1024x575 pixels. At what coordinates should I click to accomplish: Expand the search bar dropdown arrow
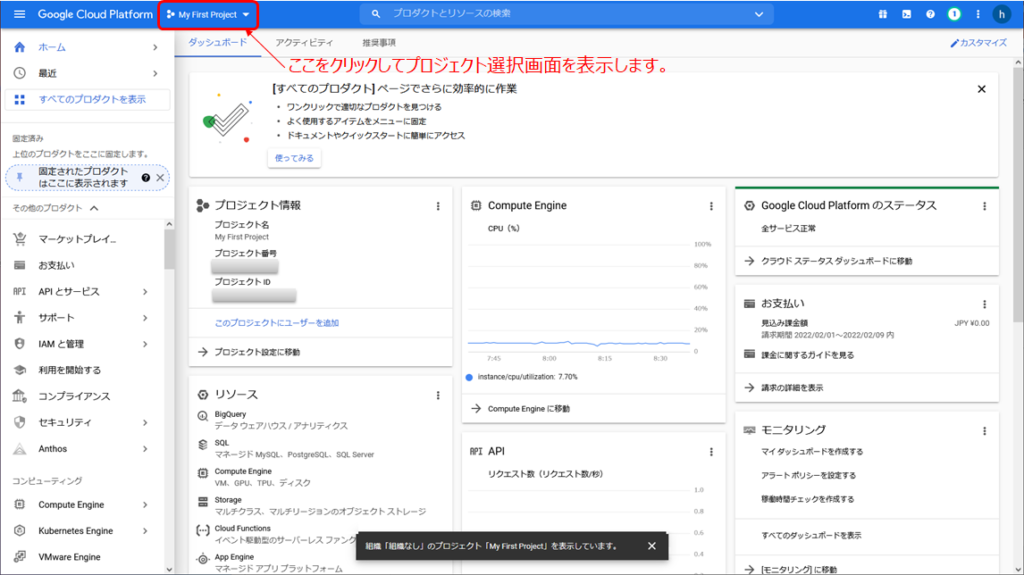click(758, 14)
